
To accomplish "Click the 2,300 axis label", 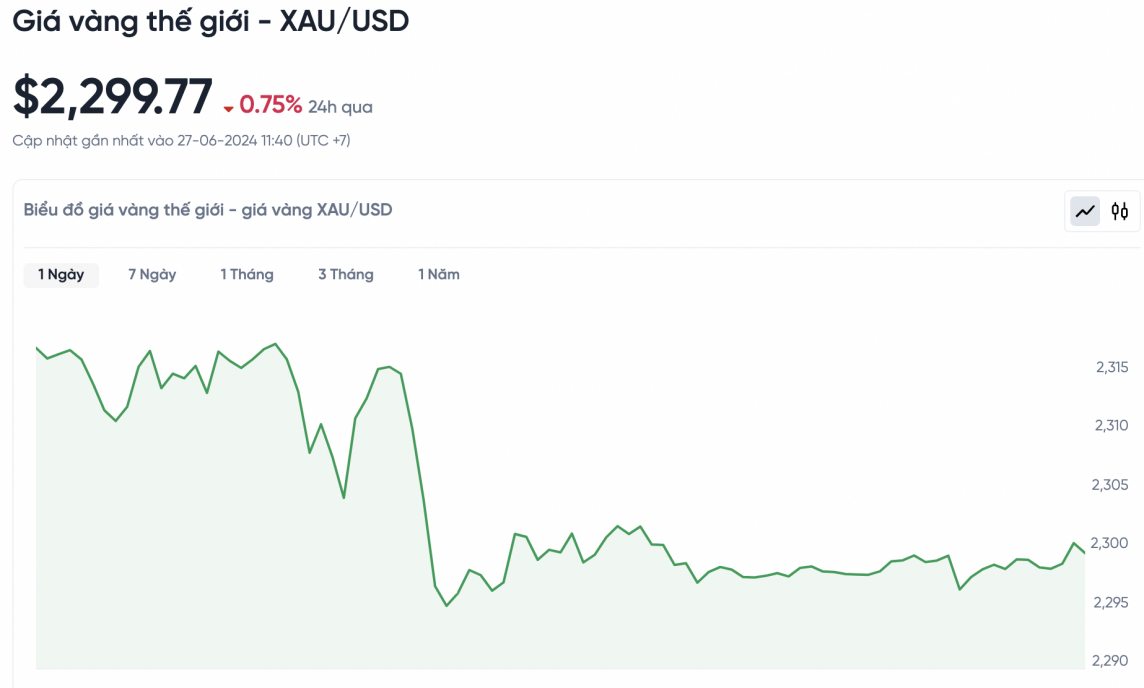I will point(1112,543).
